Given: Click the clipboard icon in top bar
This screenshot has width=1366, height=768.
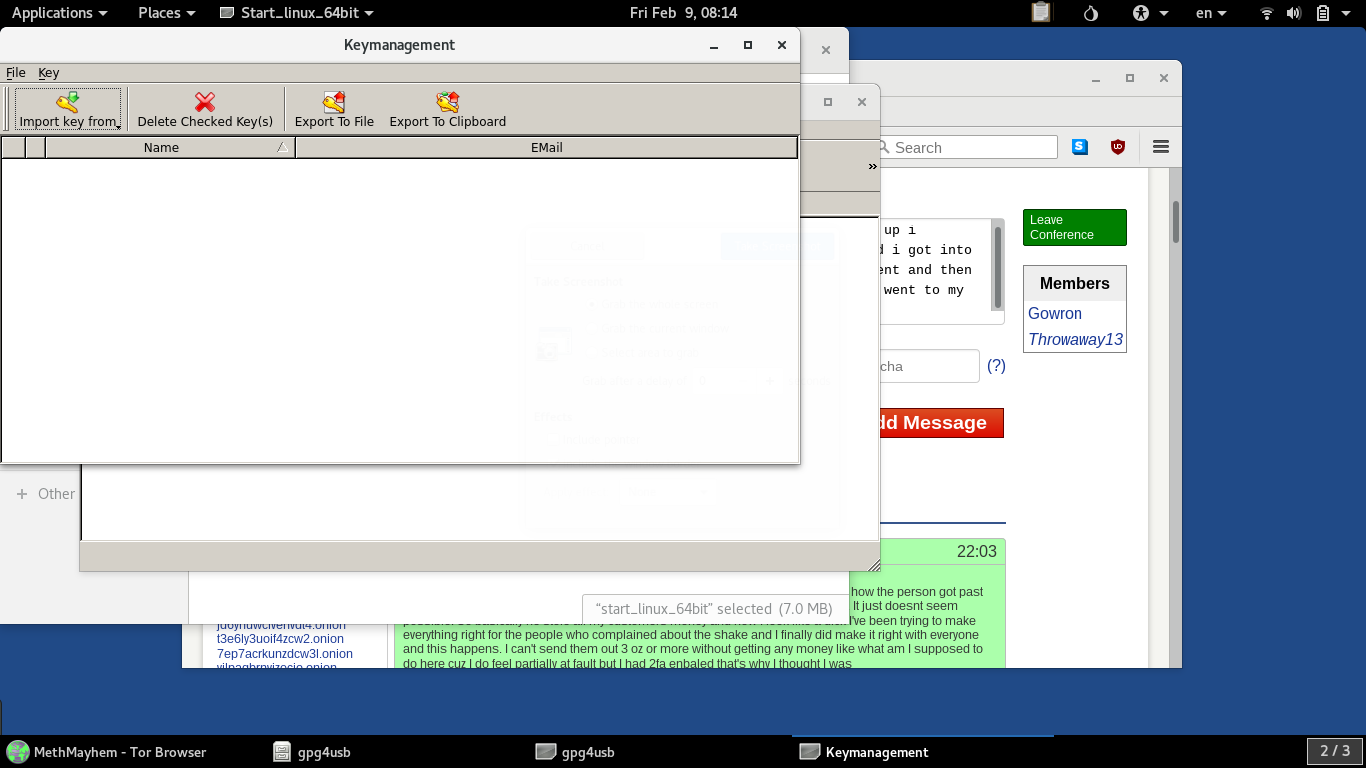Looking at the screenshot, I should point(1041,12).
